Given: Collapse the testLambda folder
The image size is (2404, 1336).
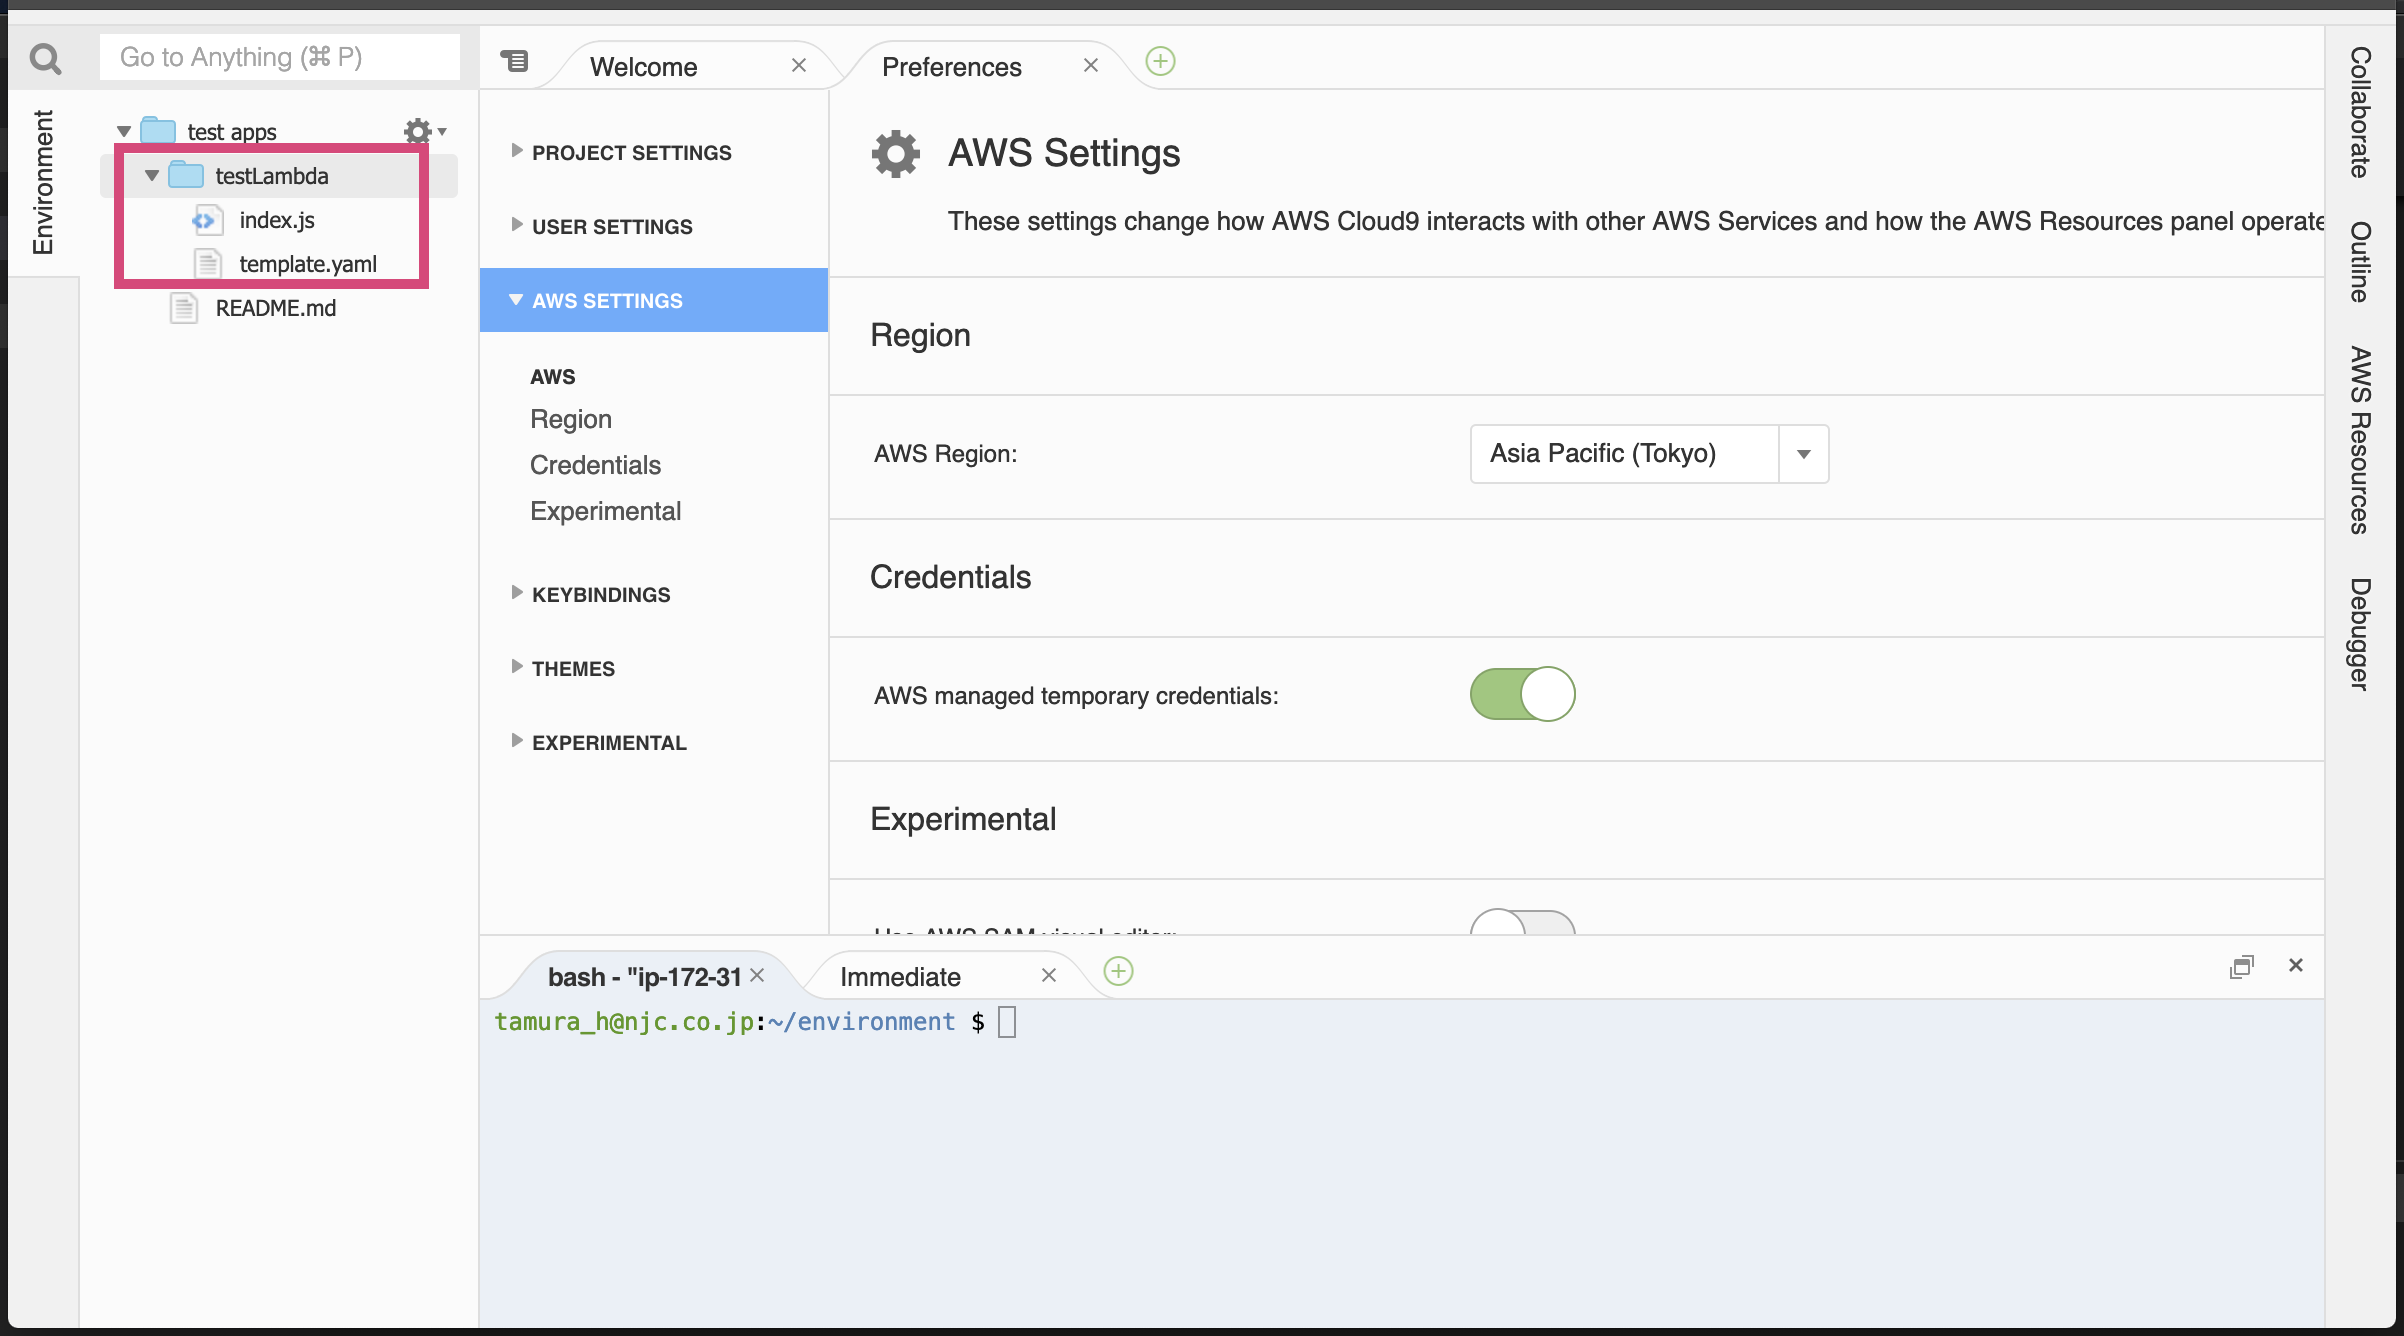Looking at the screenshot, I should (152, 176).
